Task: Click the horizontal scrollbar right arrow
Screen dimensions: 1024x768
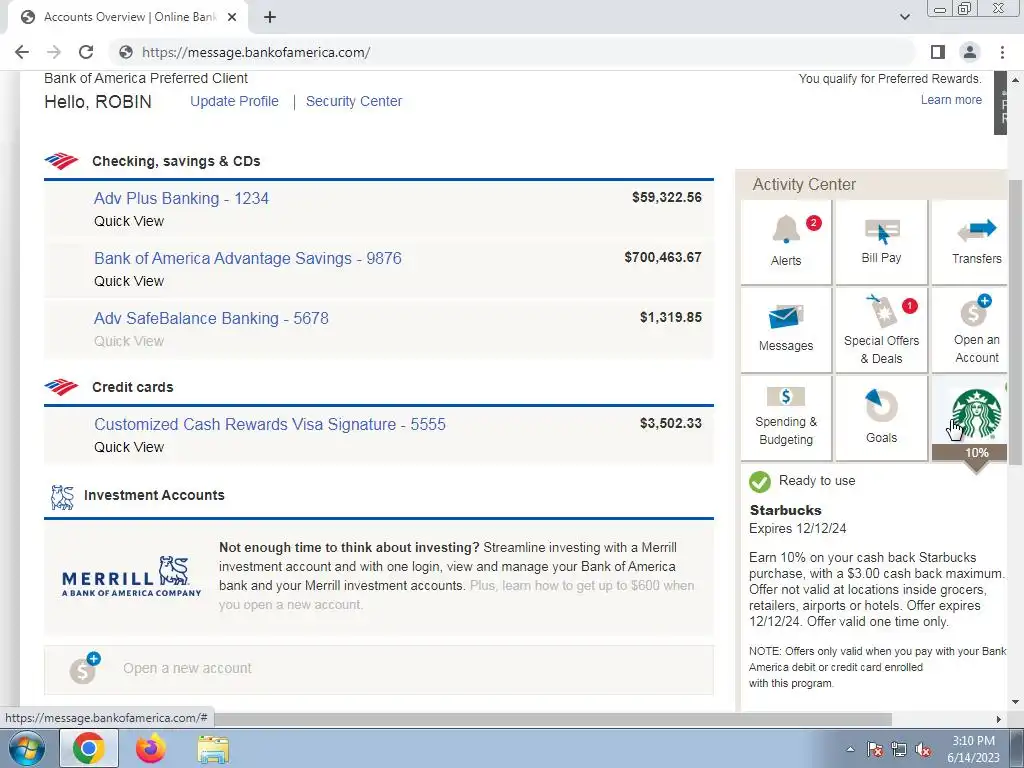Action: [x=999, y=719]
